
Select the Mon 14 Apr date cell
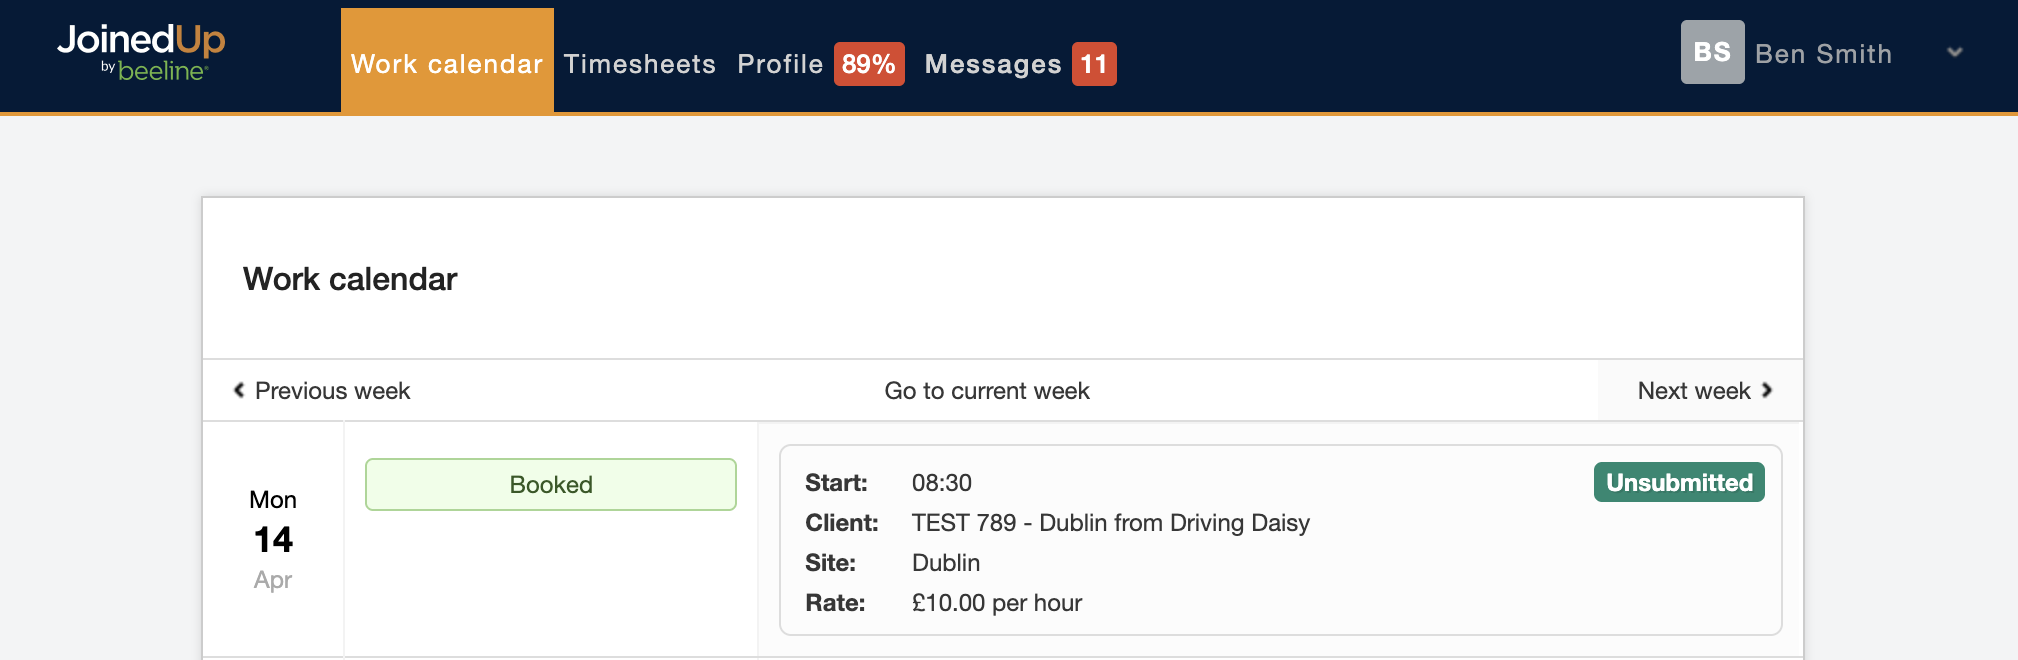pyautogui.click(x=273, y=540)
